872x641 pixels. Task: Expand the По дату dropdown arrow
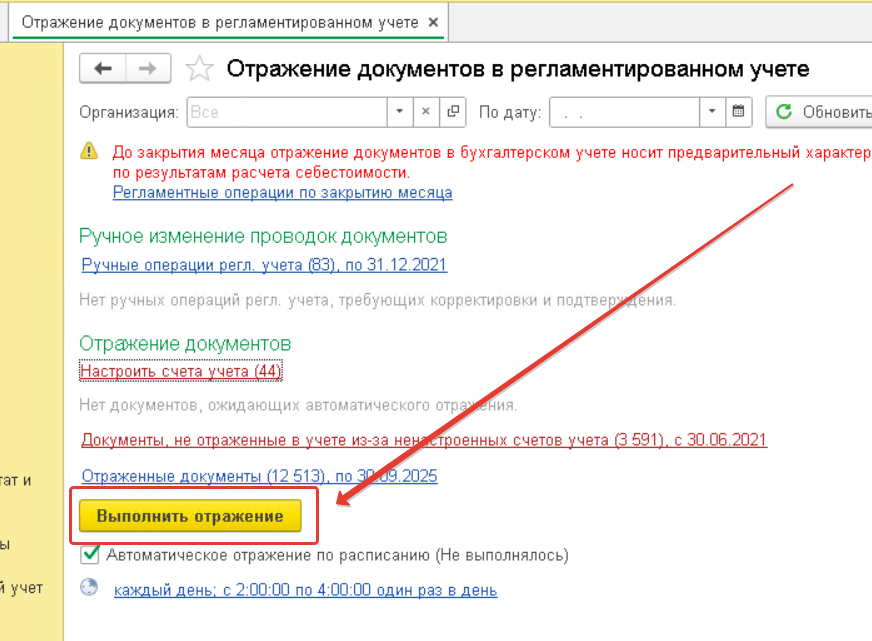coord(712,112)
